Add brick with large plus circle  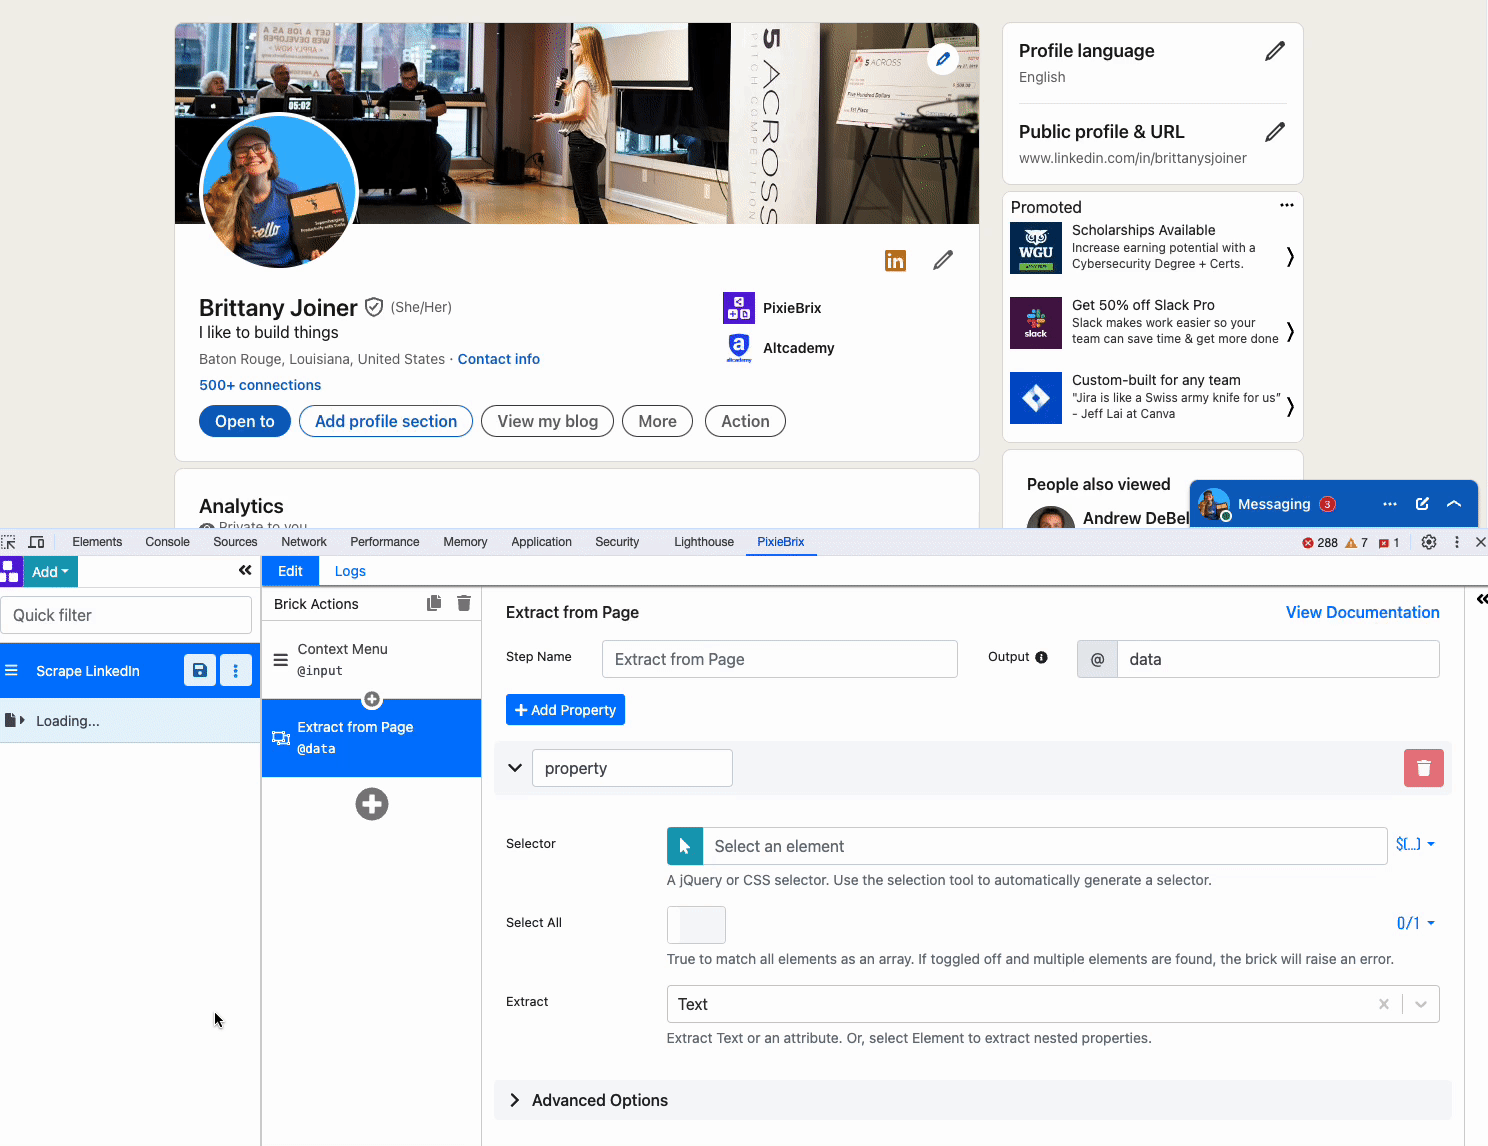[x=372, y=804]
